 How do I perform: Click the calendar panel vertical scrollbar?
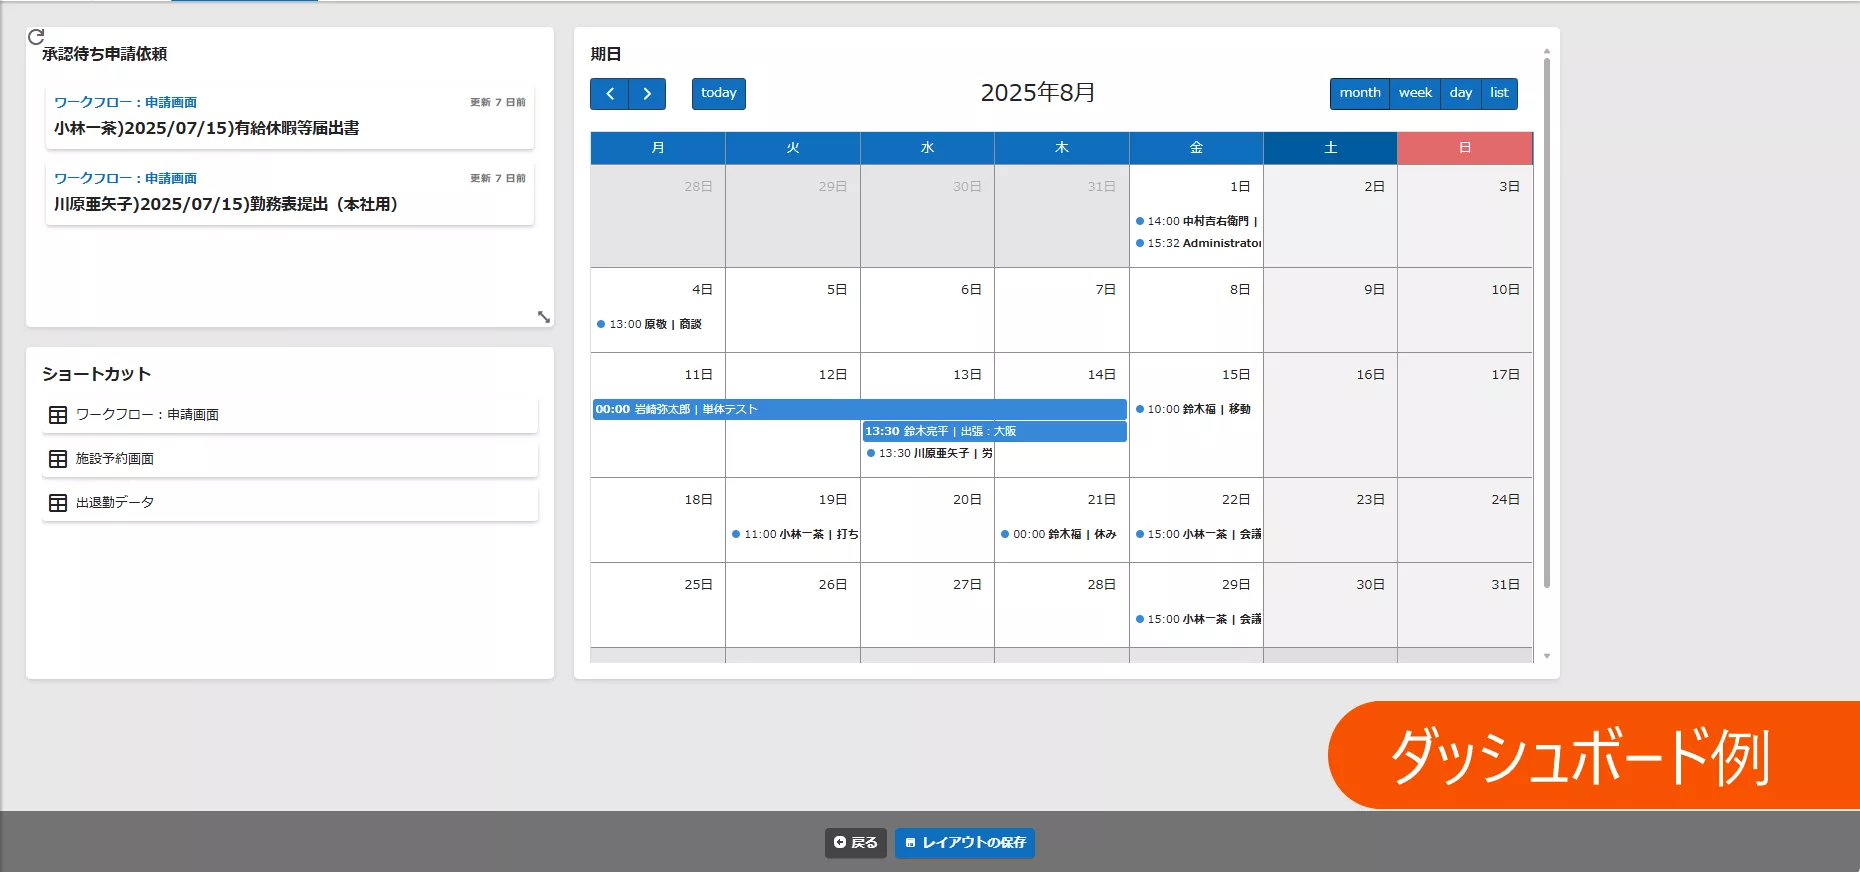pyautogui.click(x=1546, y=322)
